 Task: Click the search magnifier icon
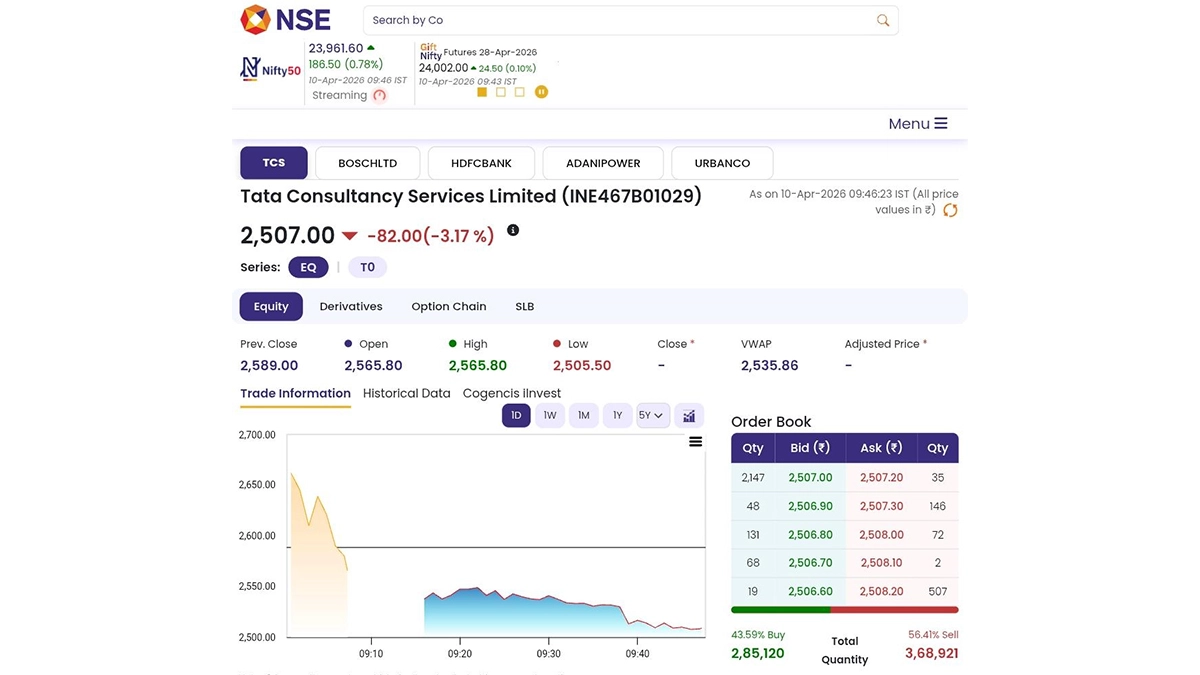pos(882,20)
